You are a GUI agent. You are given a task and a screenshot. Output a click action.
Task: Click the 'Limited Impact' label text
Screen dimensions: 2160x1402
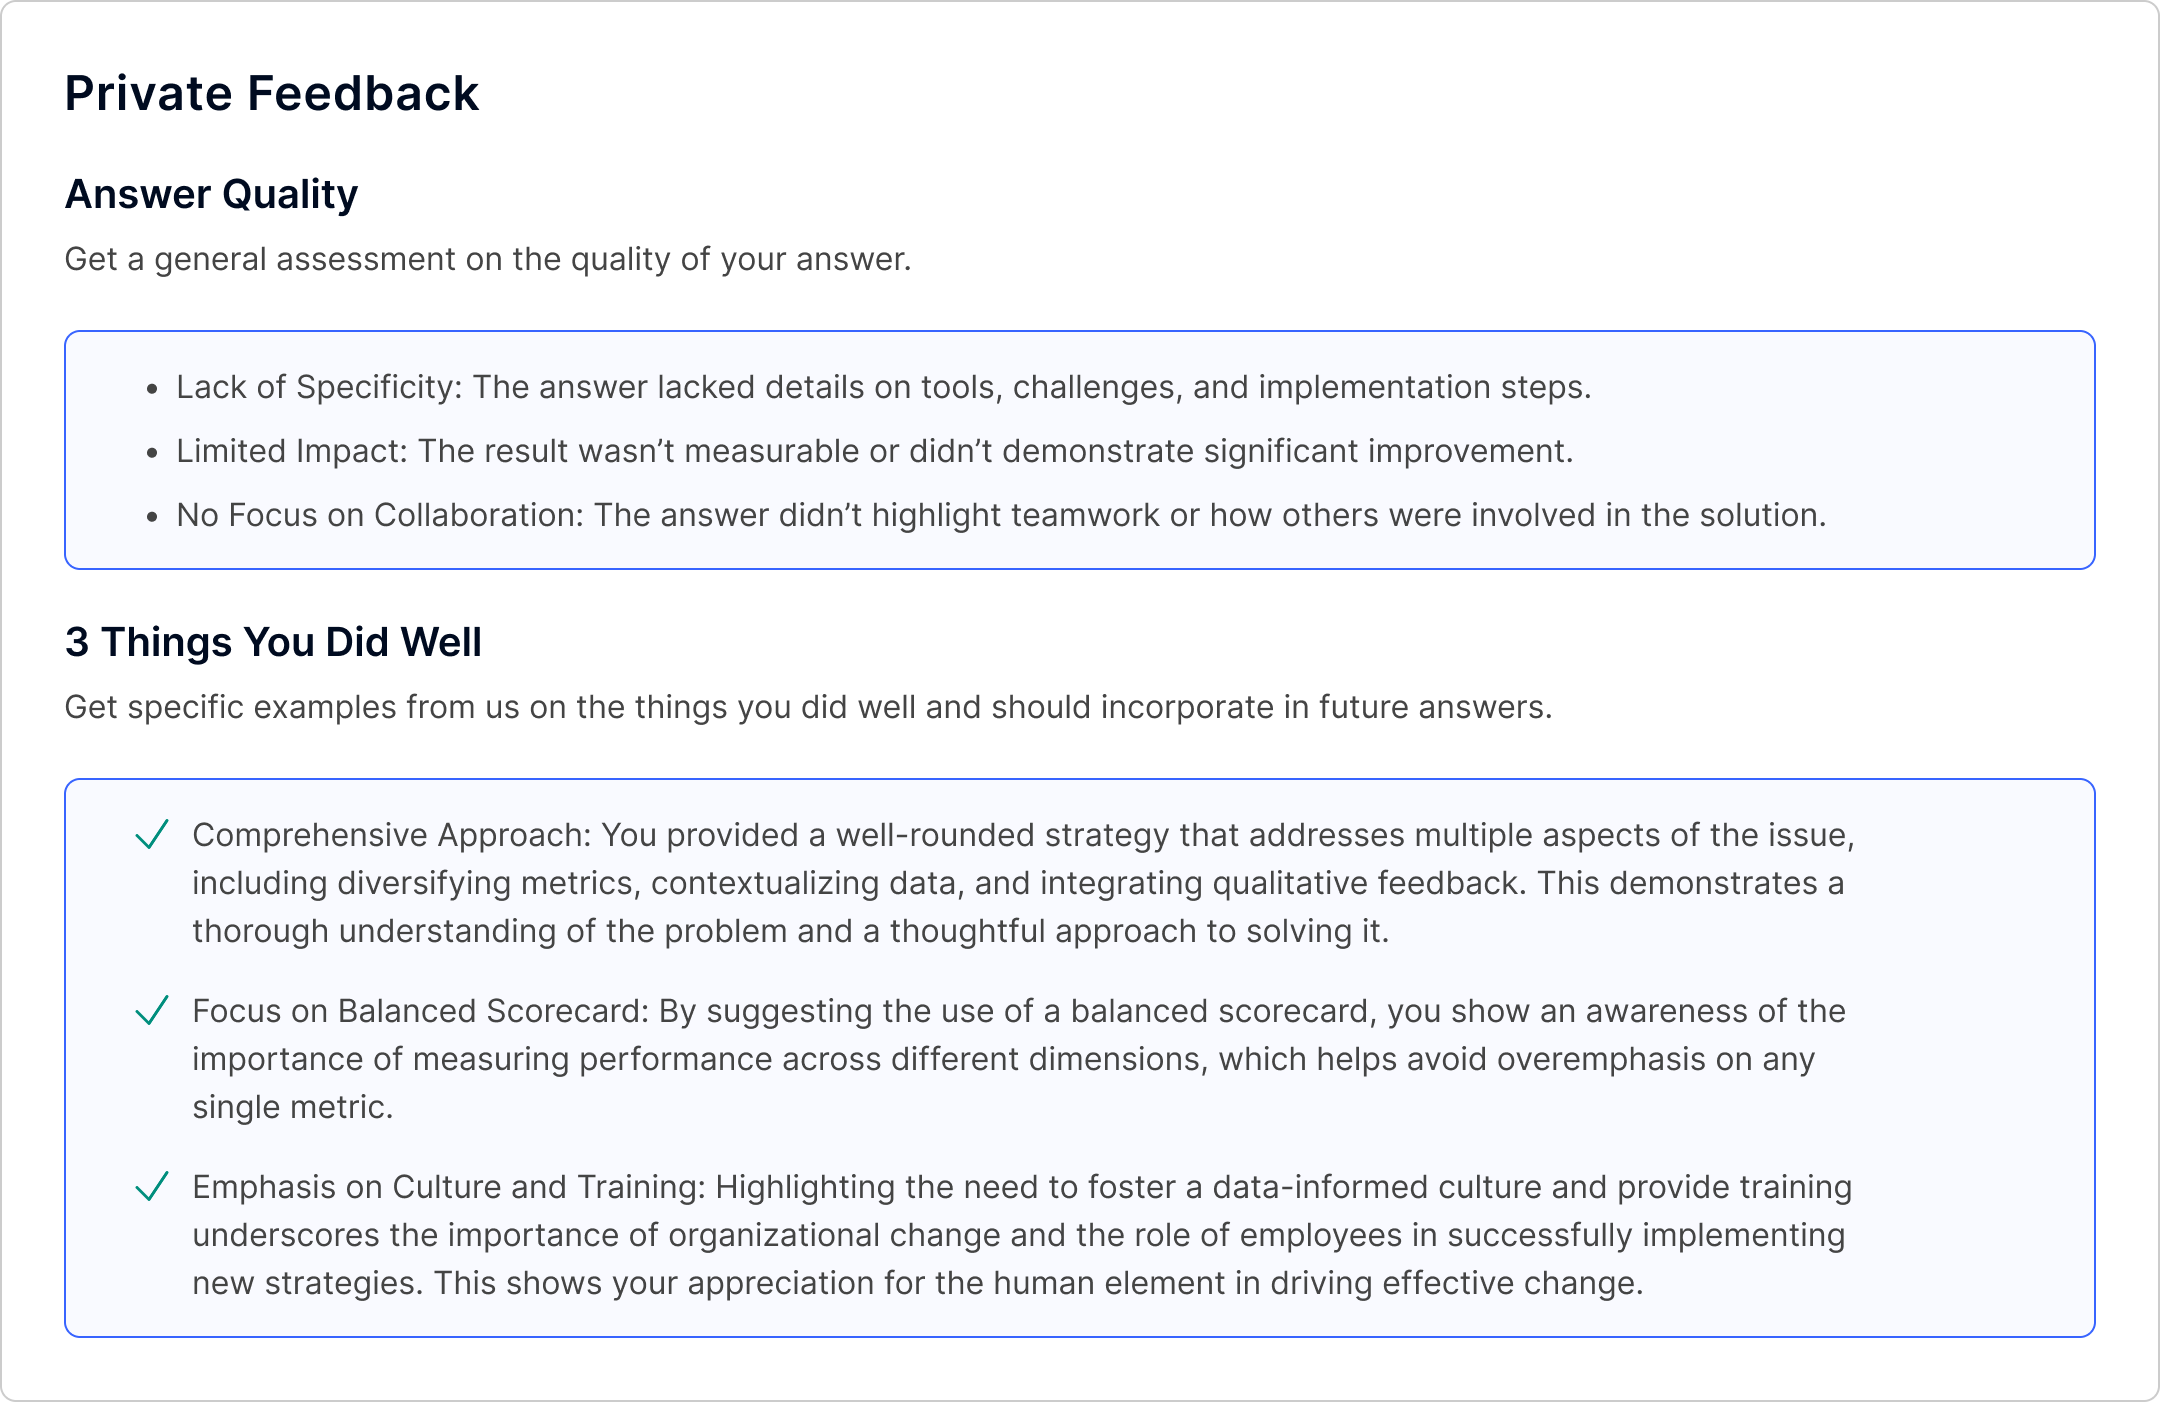291,451
